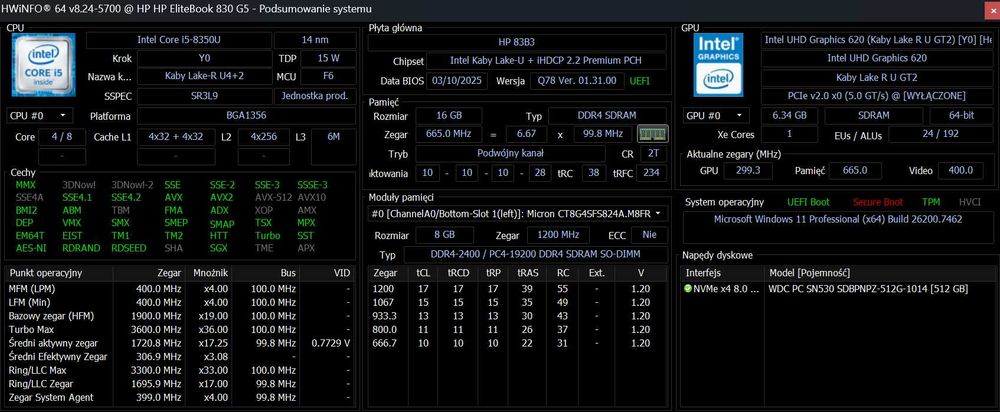Select the 'Turbo Max' operating point row
The height and width of the screenshot is (412, 1000).
pos(180,330)
